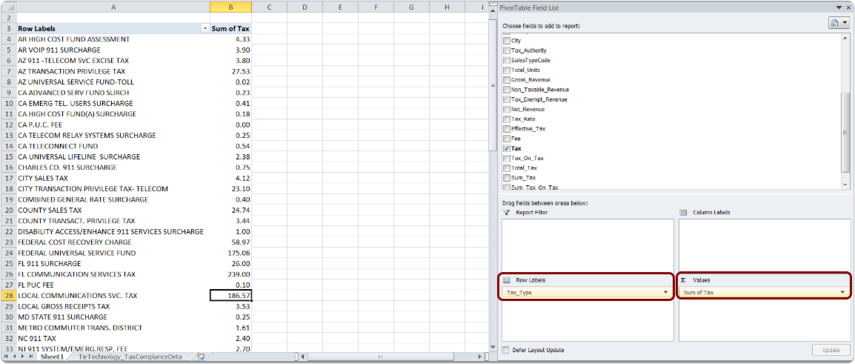This screenshot has width=855, height=364.
Task: Check the Net_Revenue field
Action: coord(507,109)
